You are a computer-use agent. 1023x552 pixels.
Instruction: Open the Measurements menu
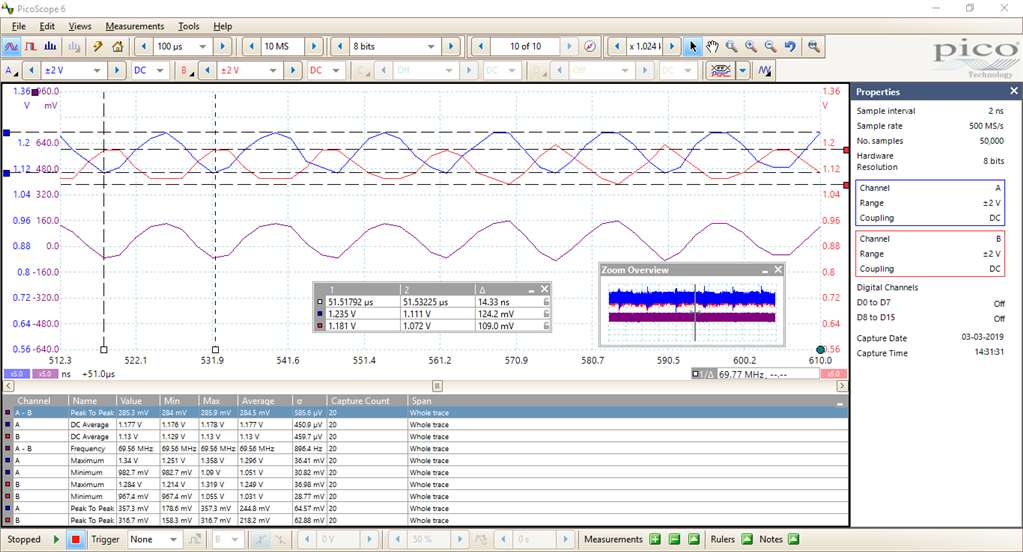point(134,26)
